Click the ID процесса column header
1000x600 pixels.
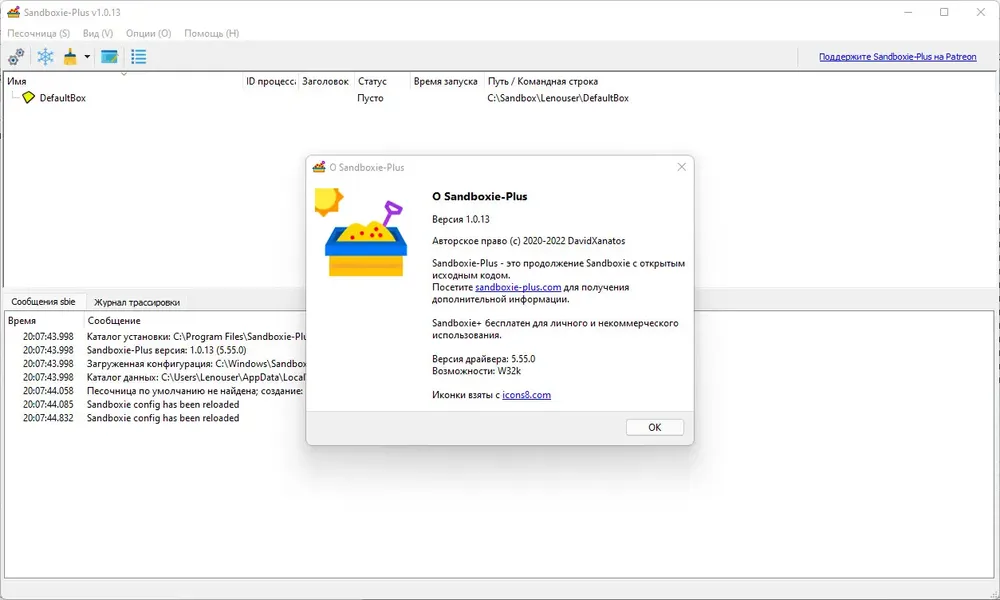point(271,81)
